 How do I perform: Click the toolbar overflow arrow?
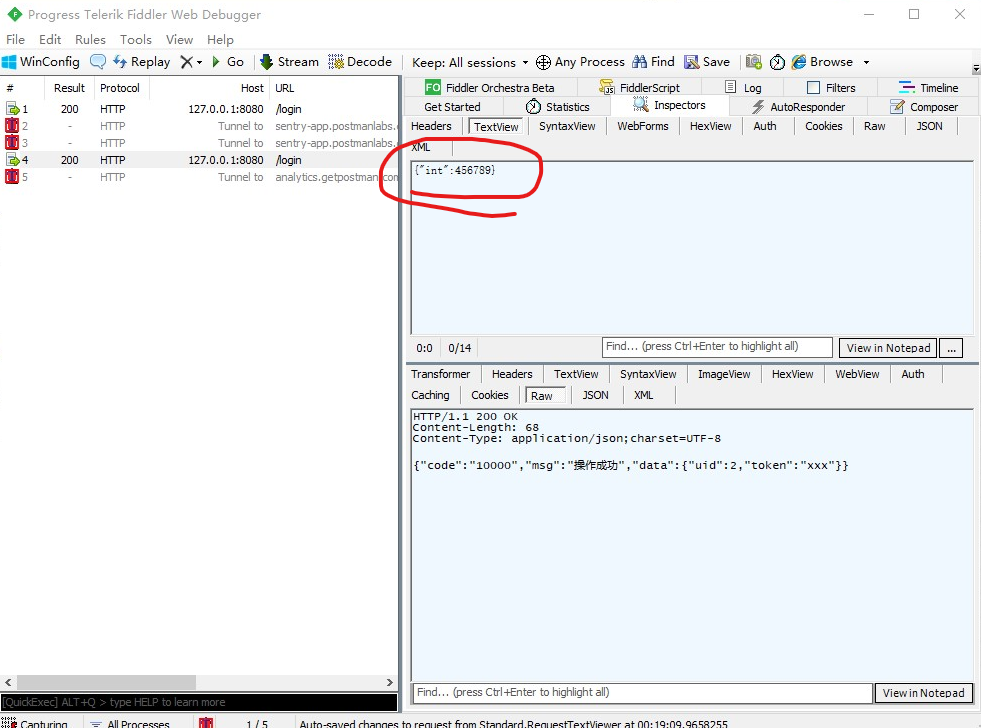pos(976,68)
